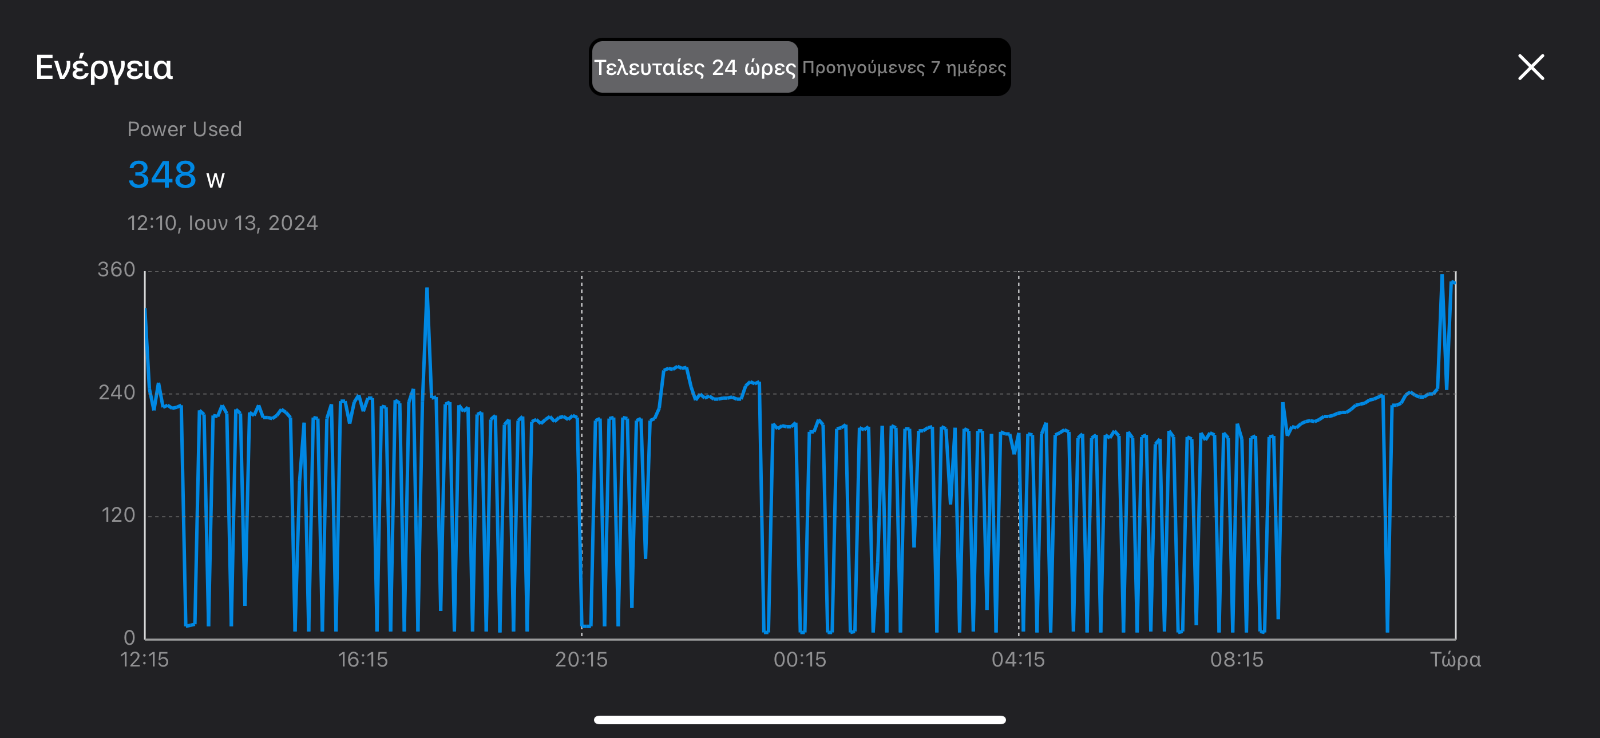The height and width of the screenshot is (738, 1600).
Task: Tap the 12:15 time axis label
Action: click(x=144, y=659)
